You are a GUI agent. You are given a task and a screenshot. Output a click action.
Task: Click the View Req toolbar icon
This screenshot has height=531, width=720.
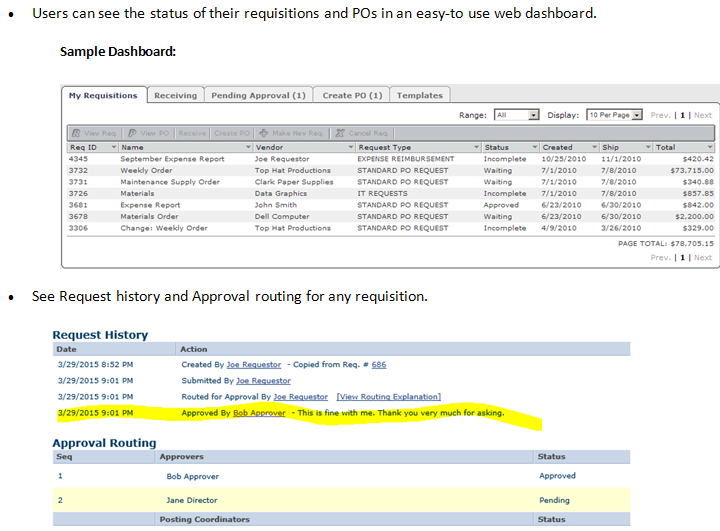pos(75,132)
